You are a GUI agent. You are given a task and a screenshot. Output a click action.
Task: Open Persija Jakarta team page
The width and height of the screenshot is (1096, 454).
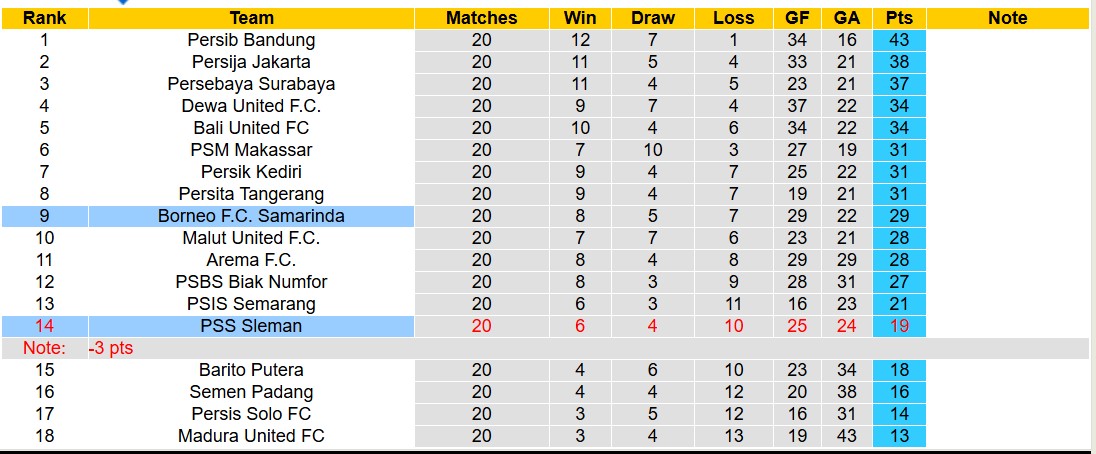251,62
